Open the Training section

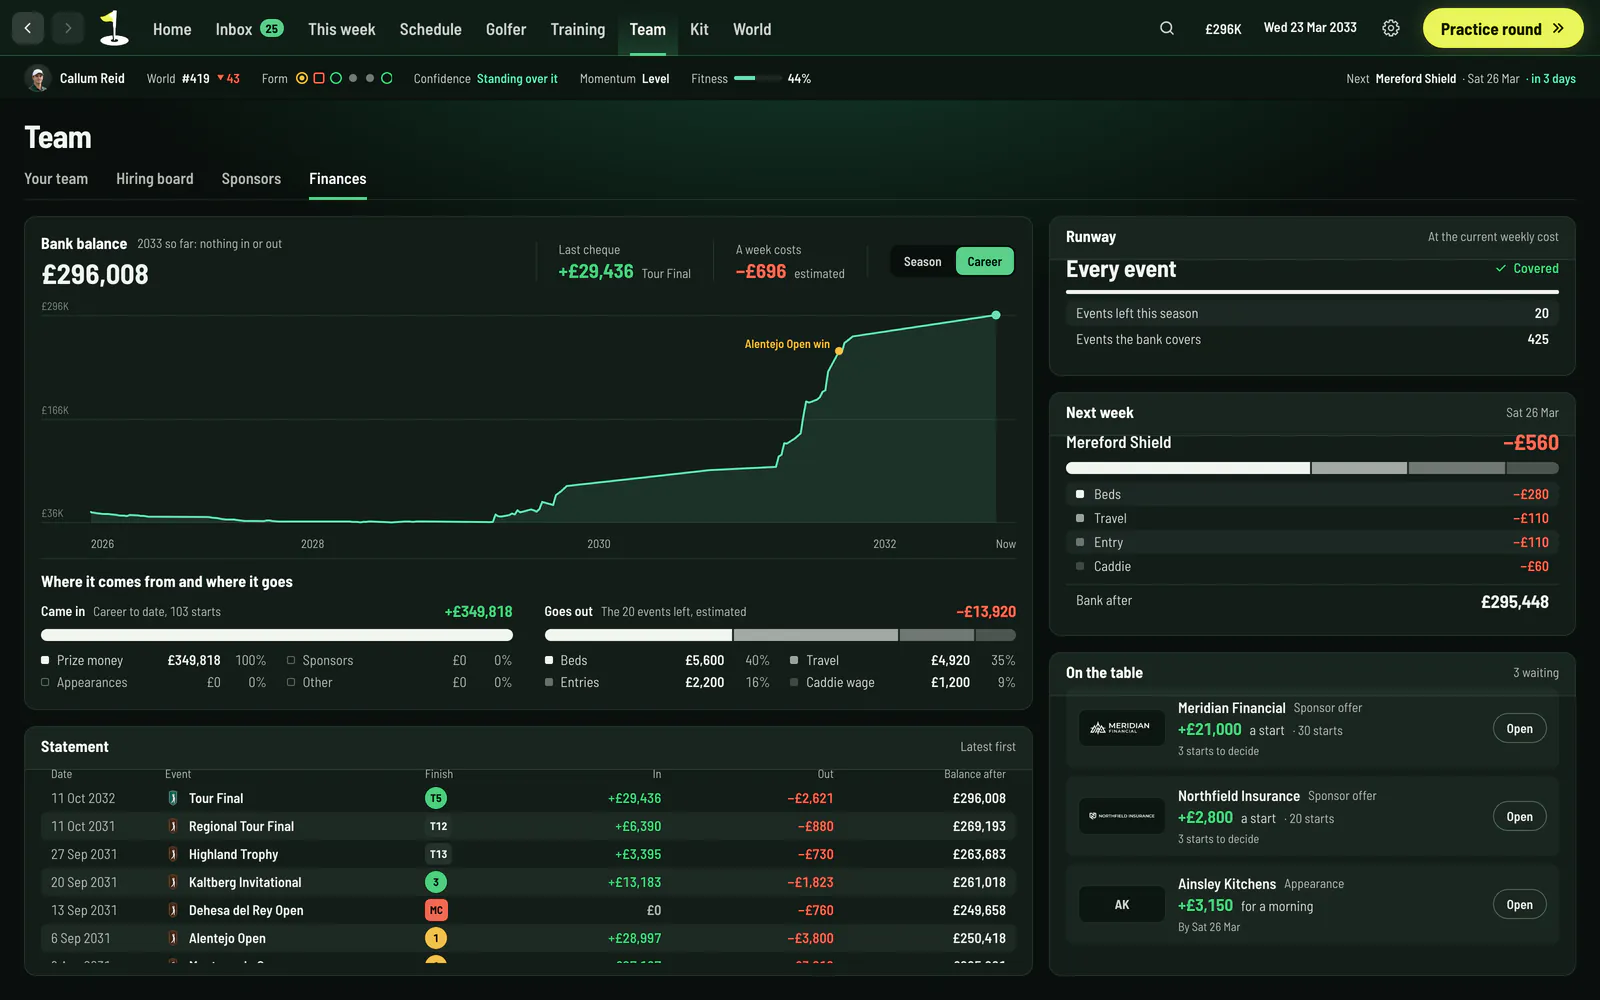pyautogui.click(x=578, y=29)
